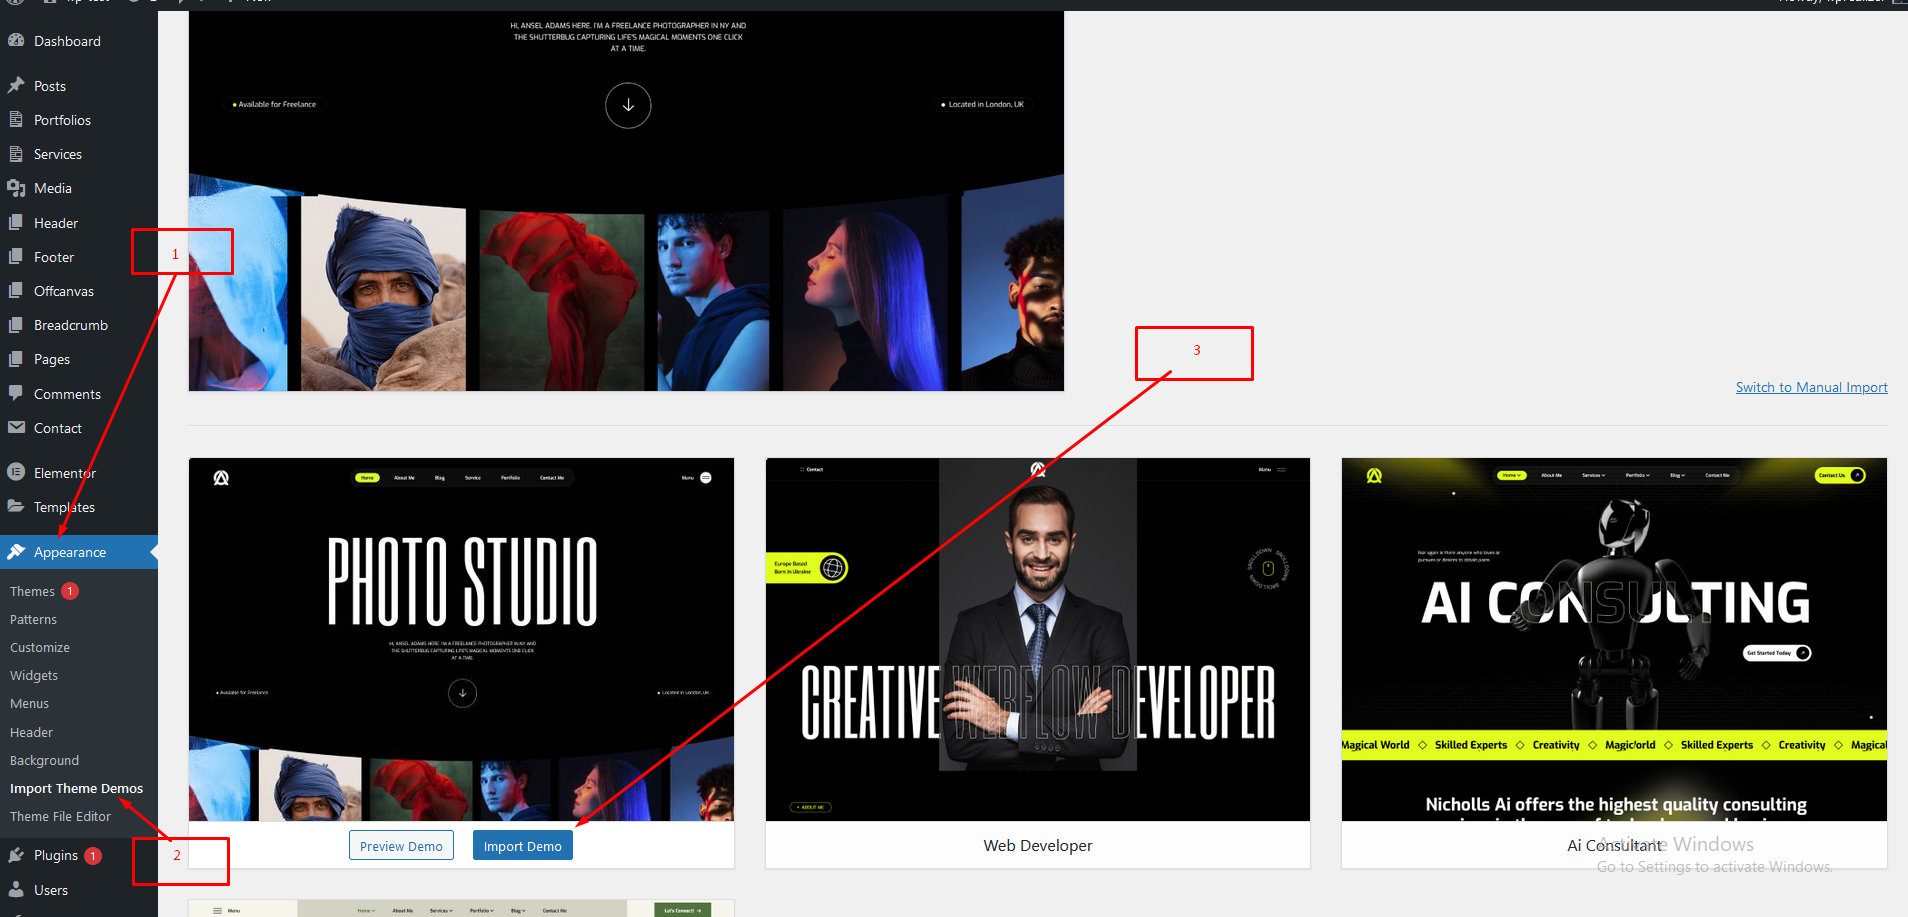Viewport: 1908px width, 917px height.
Task: Click the Media library icon
Action: [x=16, y=188]
